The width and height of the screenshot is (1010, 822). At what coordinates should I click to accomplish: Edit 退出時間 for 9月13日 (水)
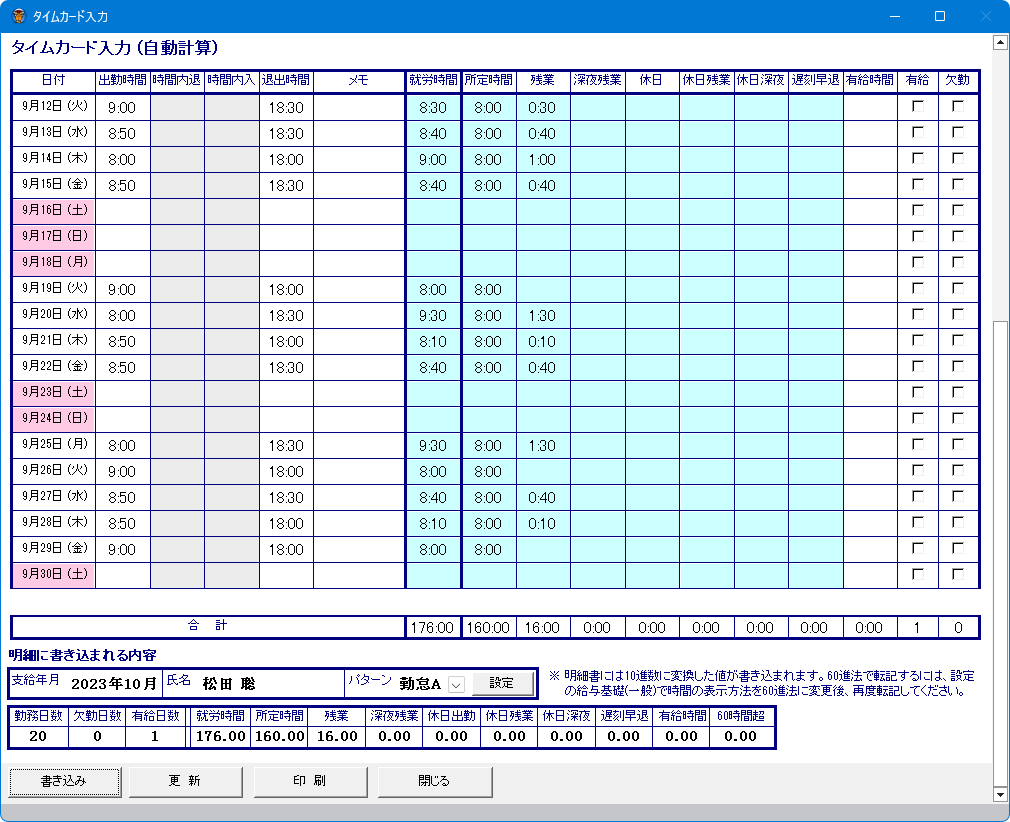[x=286, y=133]
